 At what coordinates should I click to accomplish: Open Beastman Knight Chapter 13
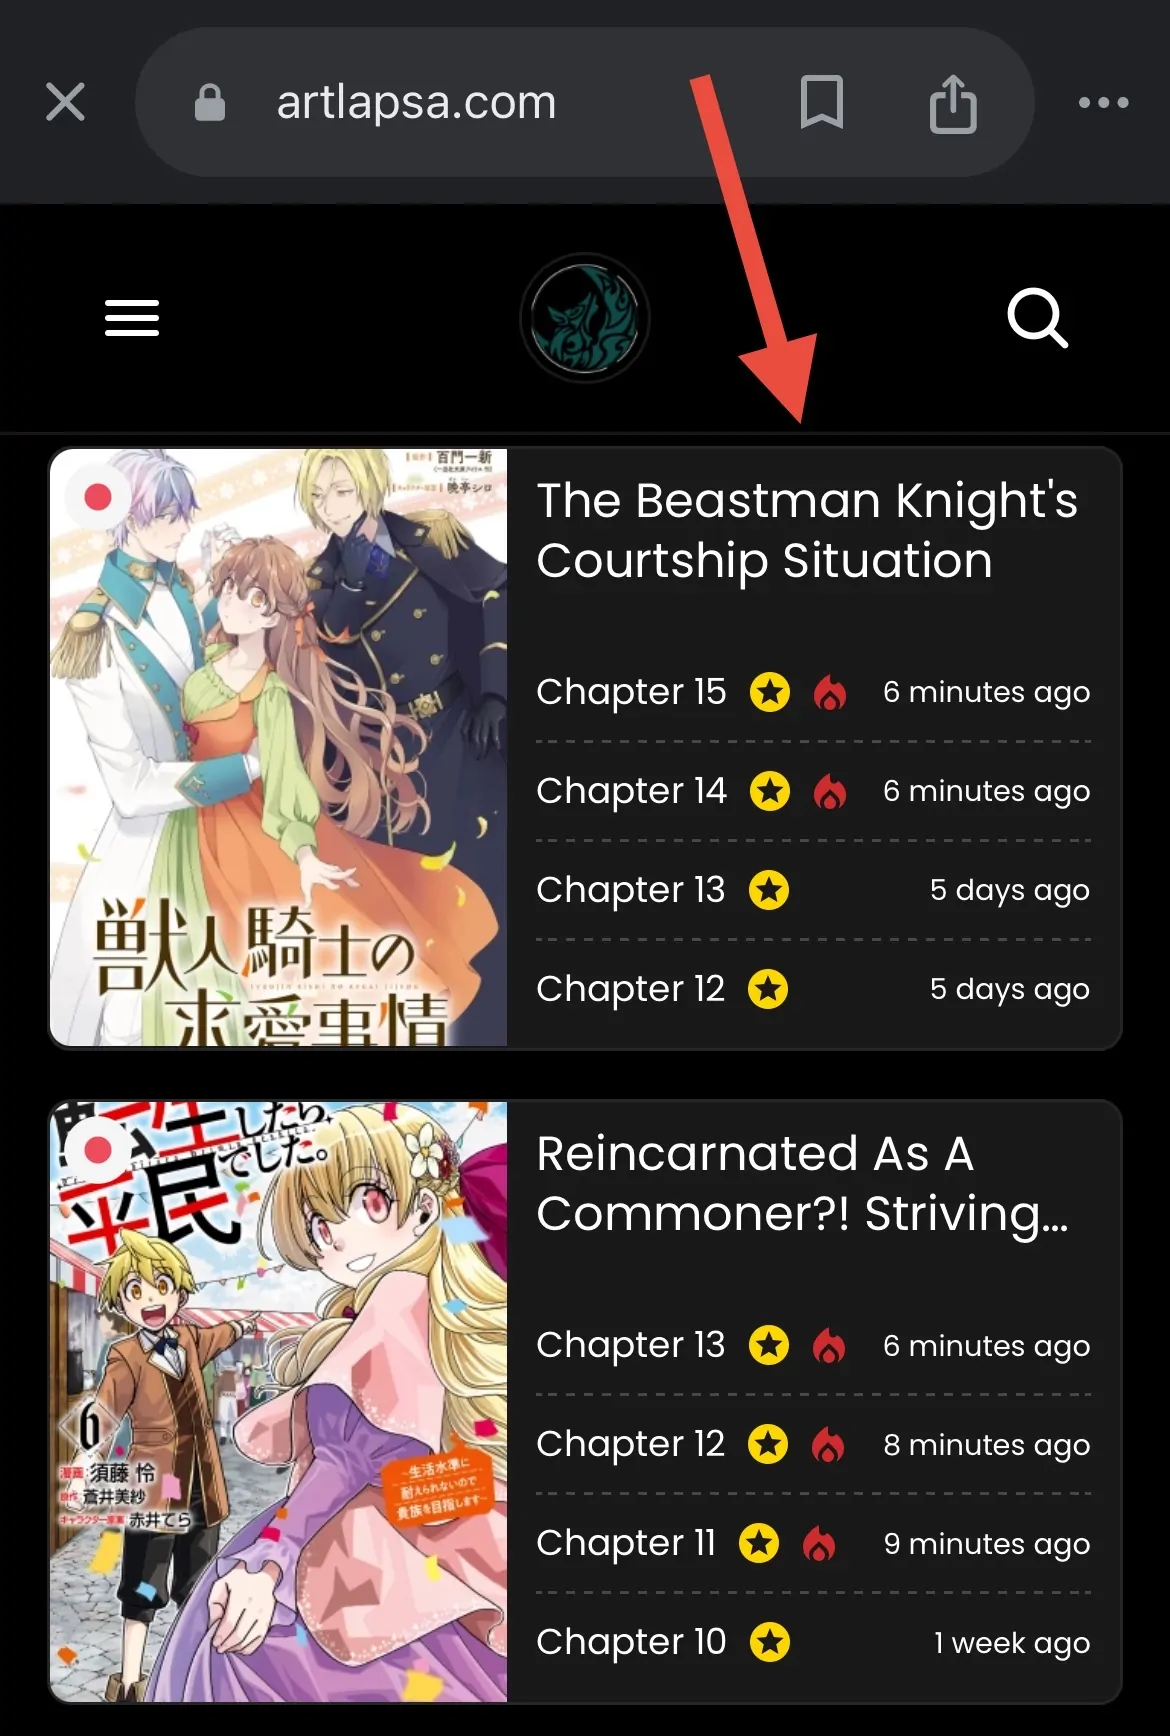point(631,890)
